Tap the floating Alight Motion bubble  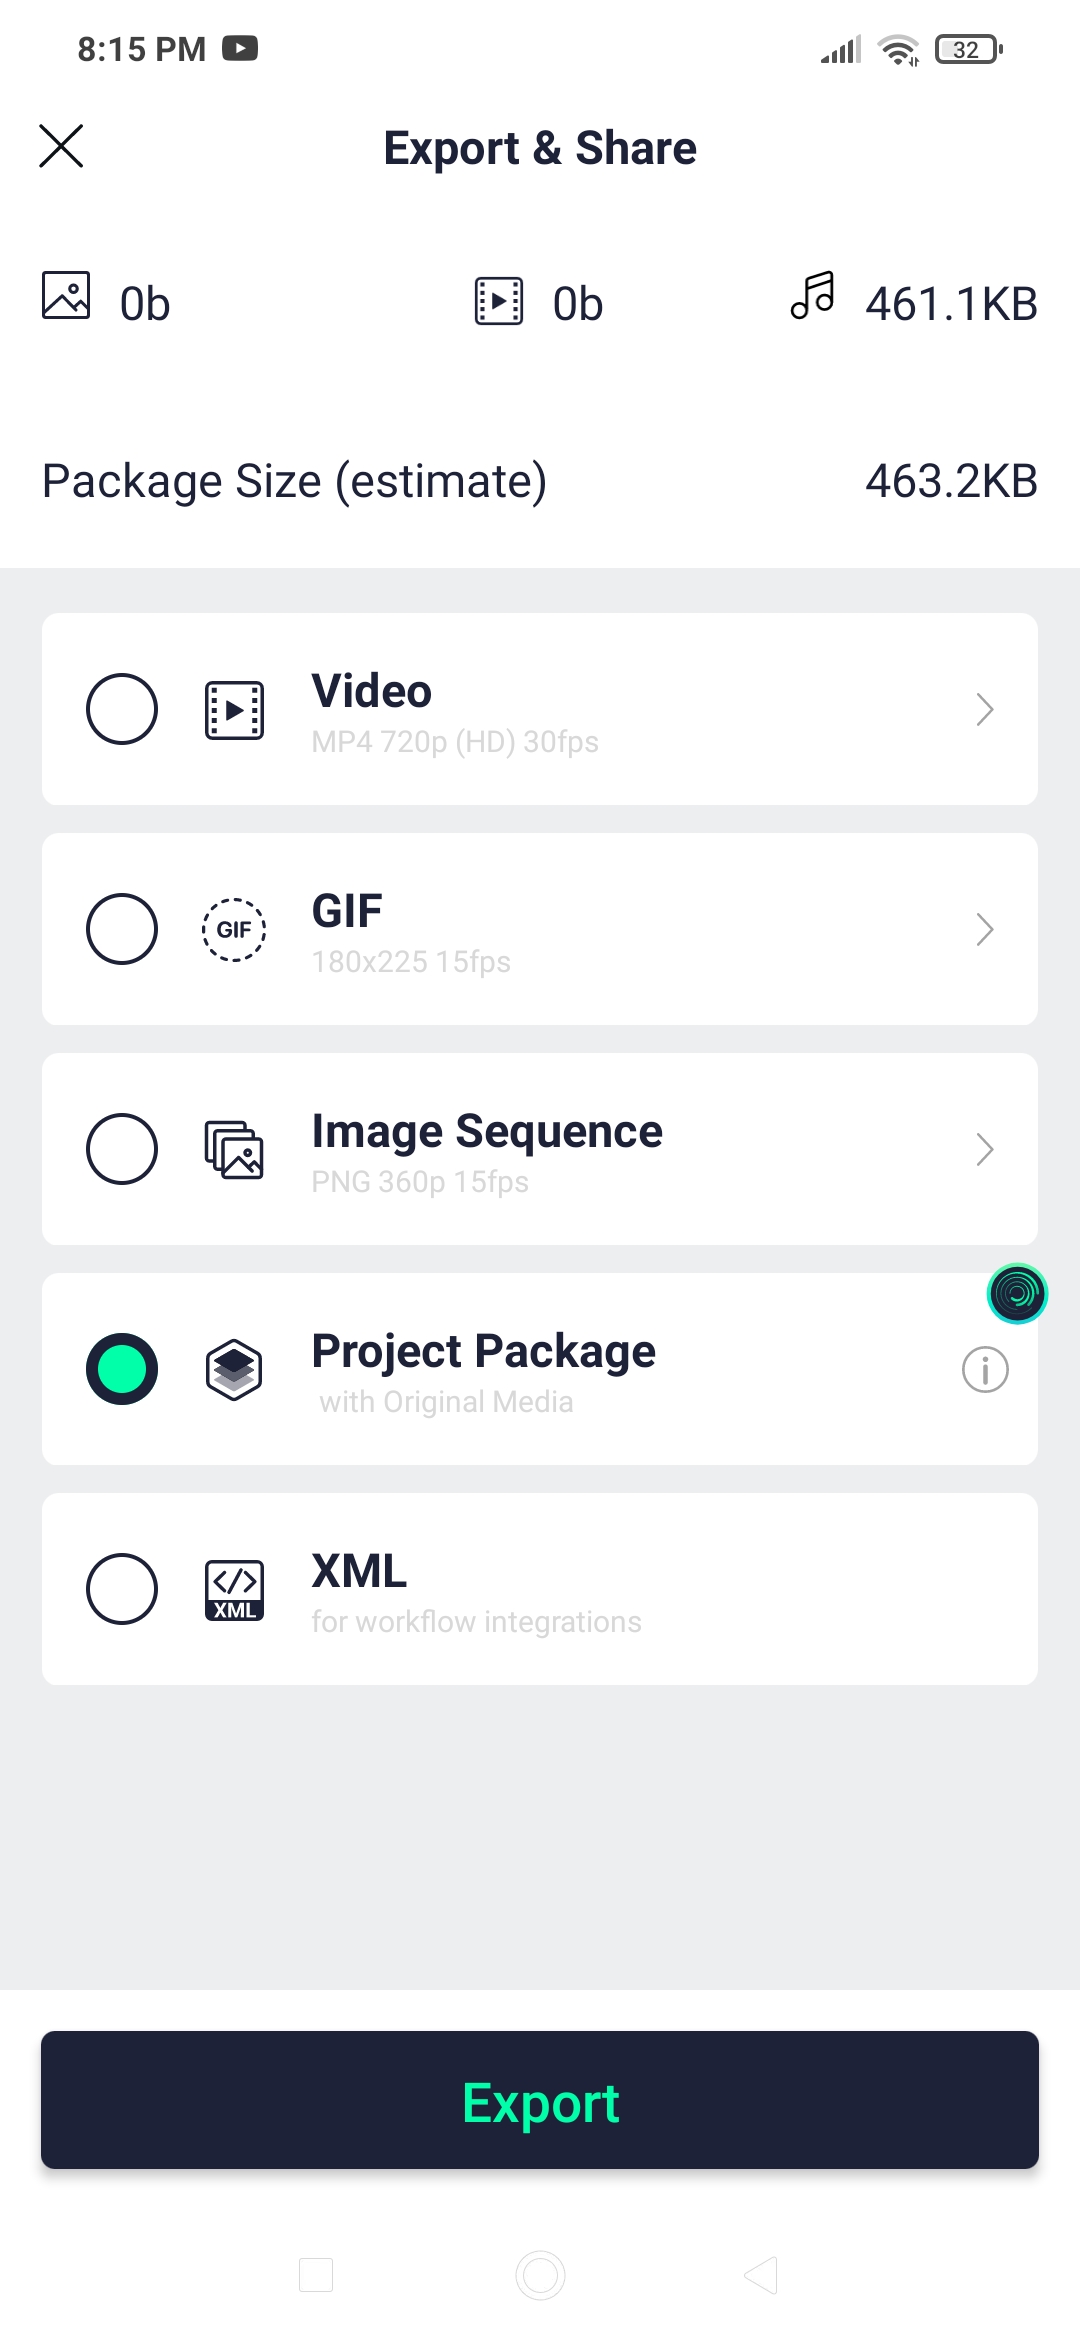pyautogui.click(x=1017, y=1294)
